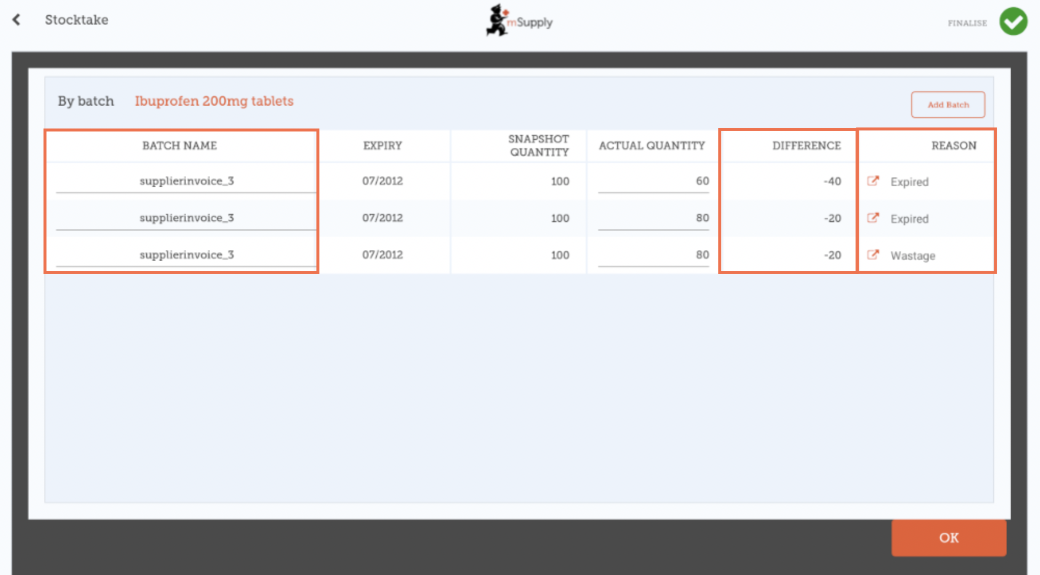This screenshot has height=575, width=1040.
Task: Click the second row's actual quantity of 80
Action: click(x=654, y=218)
